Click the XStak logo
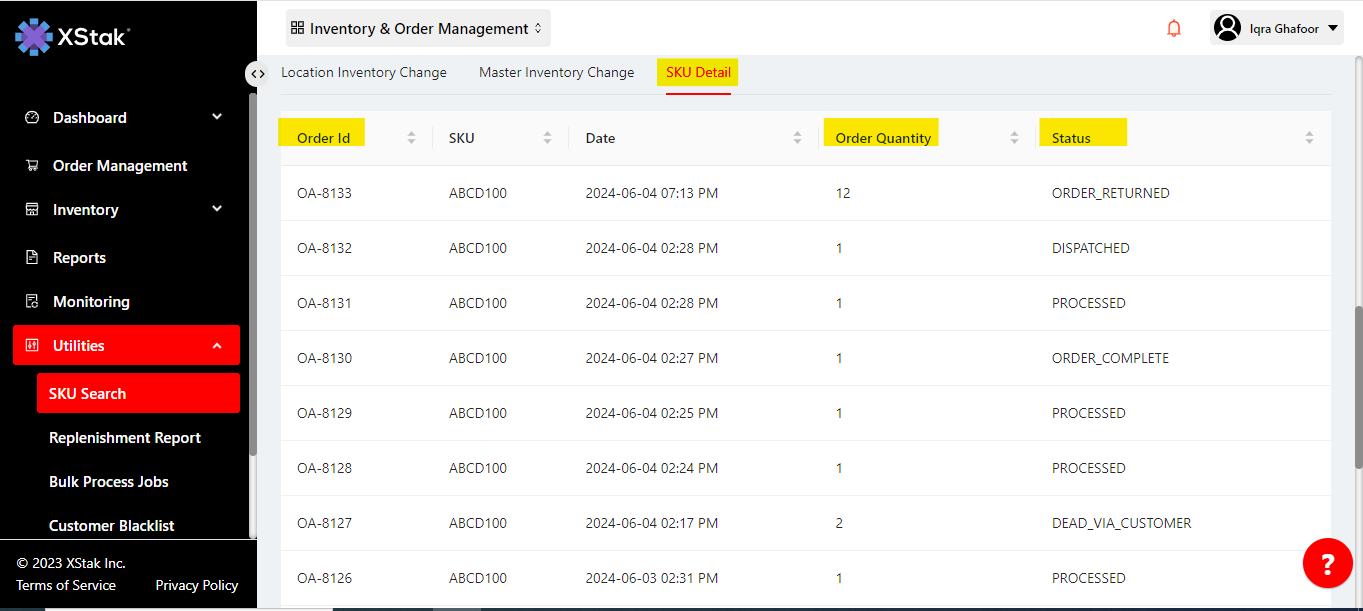 click(72, 37)
